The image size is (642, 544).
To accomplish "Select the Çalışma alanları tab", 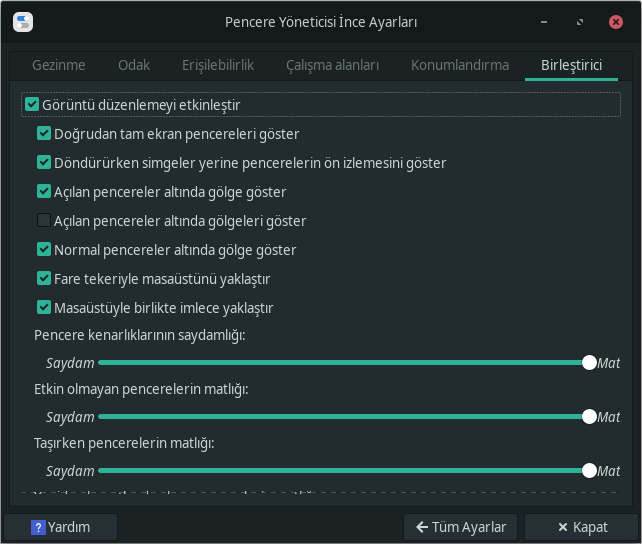I will pos(333,65).
